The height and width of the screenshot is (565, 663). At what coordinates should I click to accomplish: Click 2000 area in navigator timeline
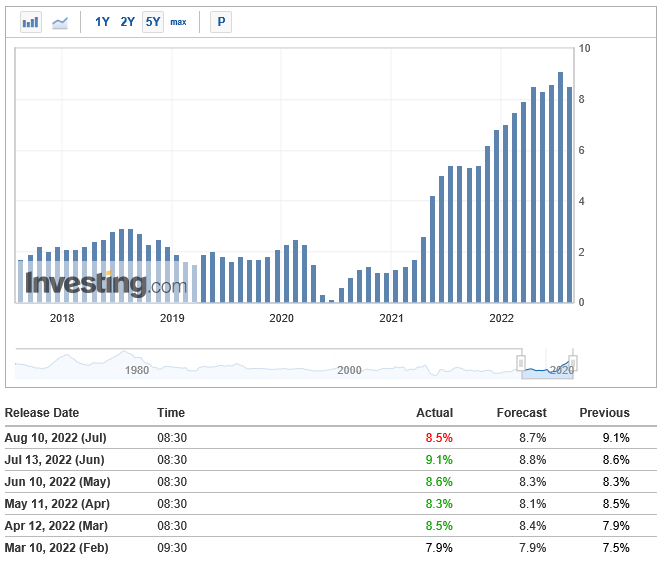point(349,370)
